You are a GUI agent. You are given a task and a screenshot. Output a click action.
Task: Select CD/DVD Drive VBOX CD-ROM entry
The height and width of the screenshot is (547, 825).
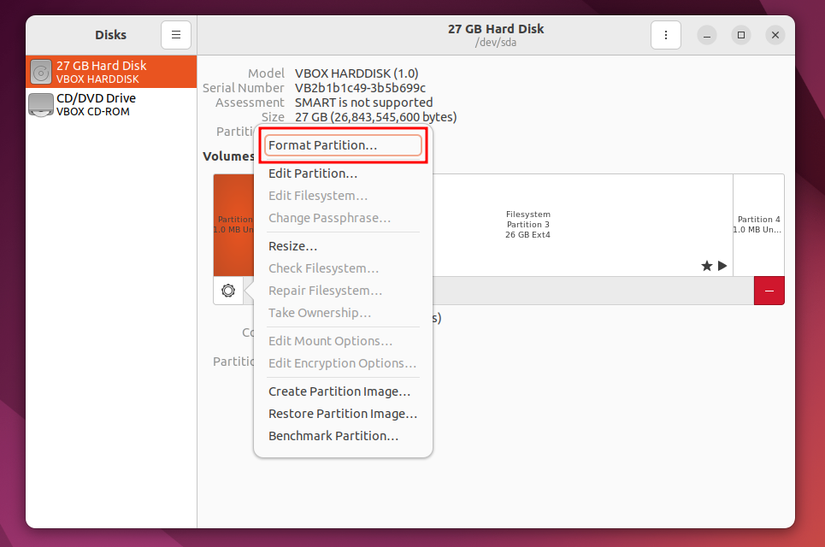[111, 104]
